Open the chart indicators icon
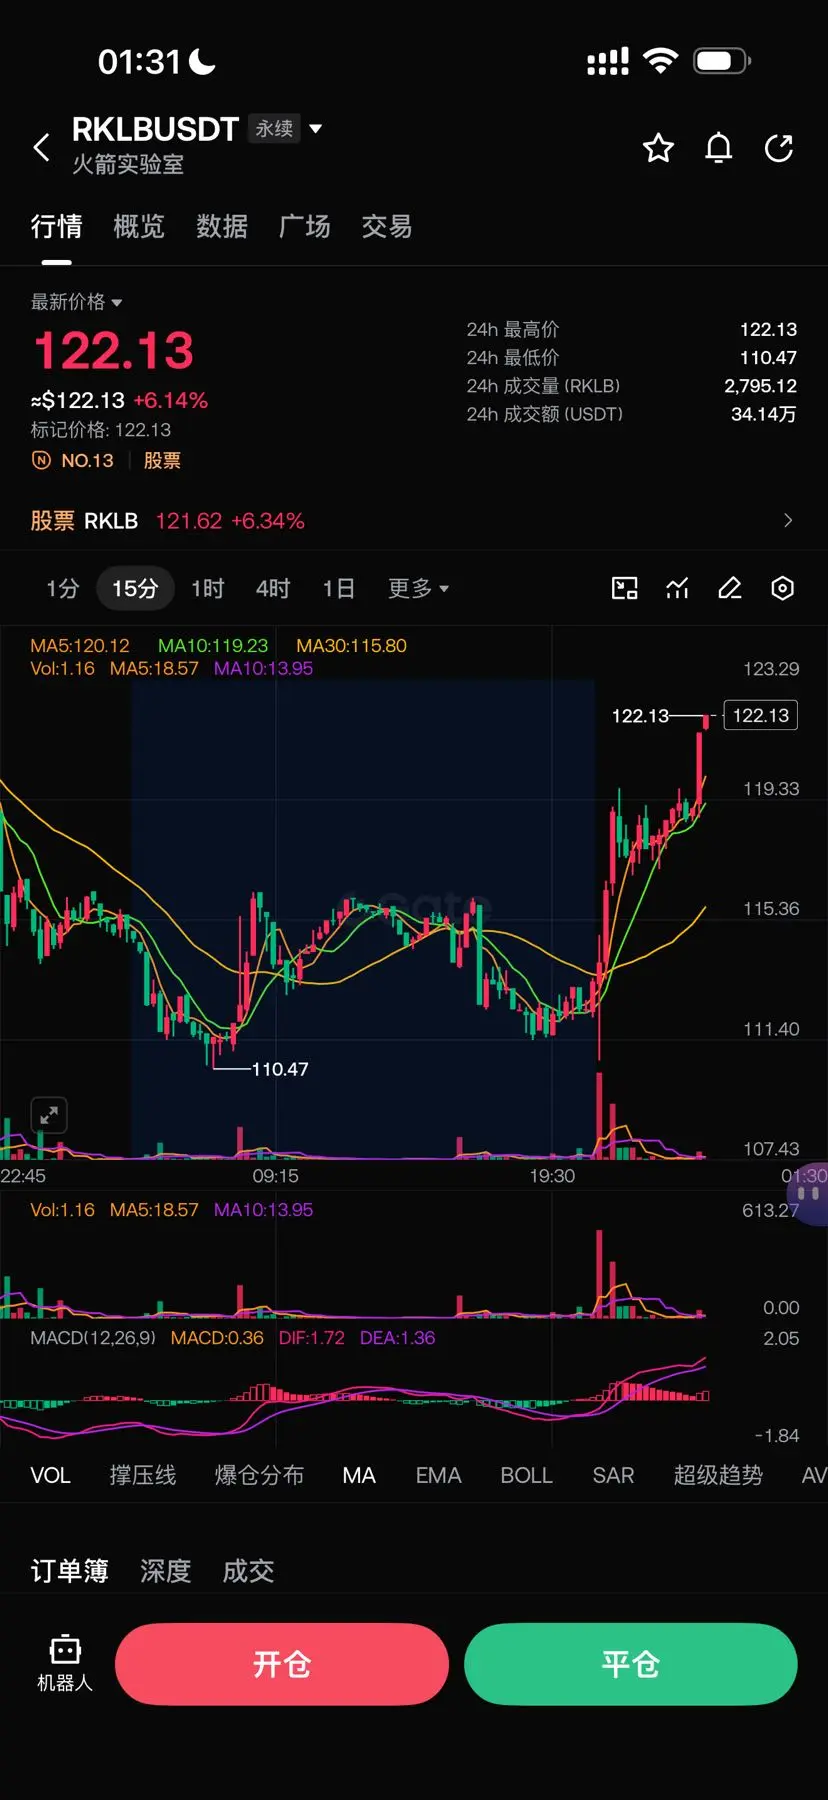This screenshot has width=828, height=1800. pyautogui.click(x=677, y=588)
